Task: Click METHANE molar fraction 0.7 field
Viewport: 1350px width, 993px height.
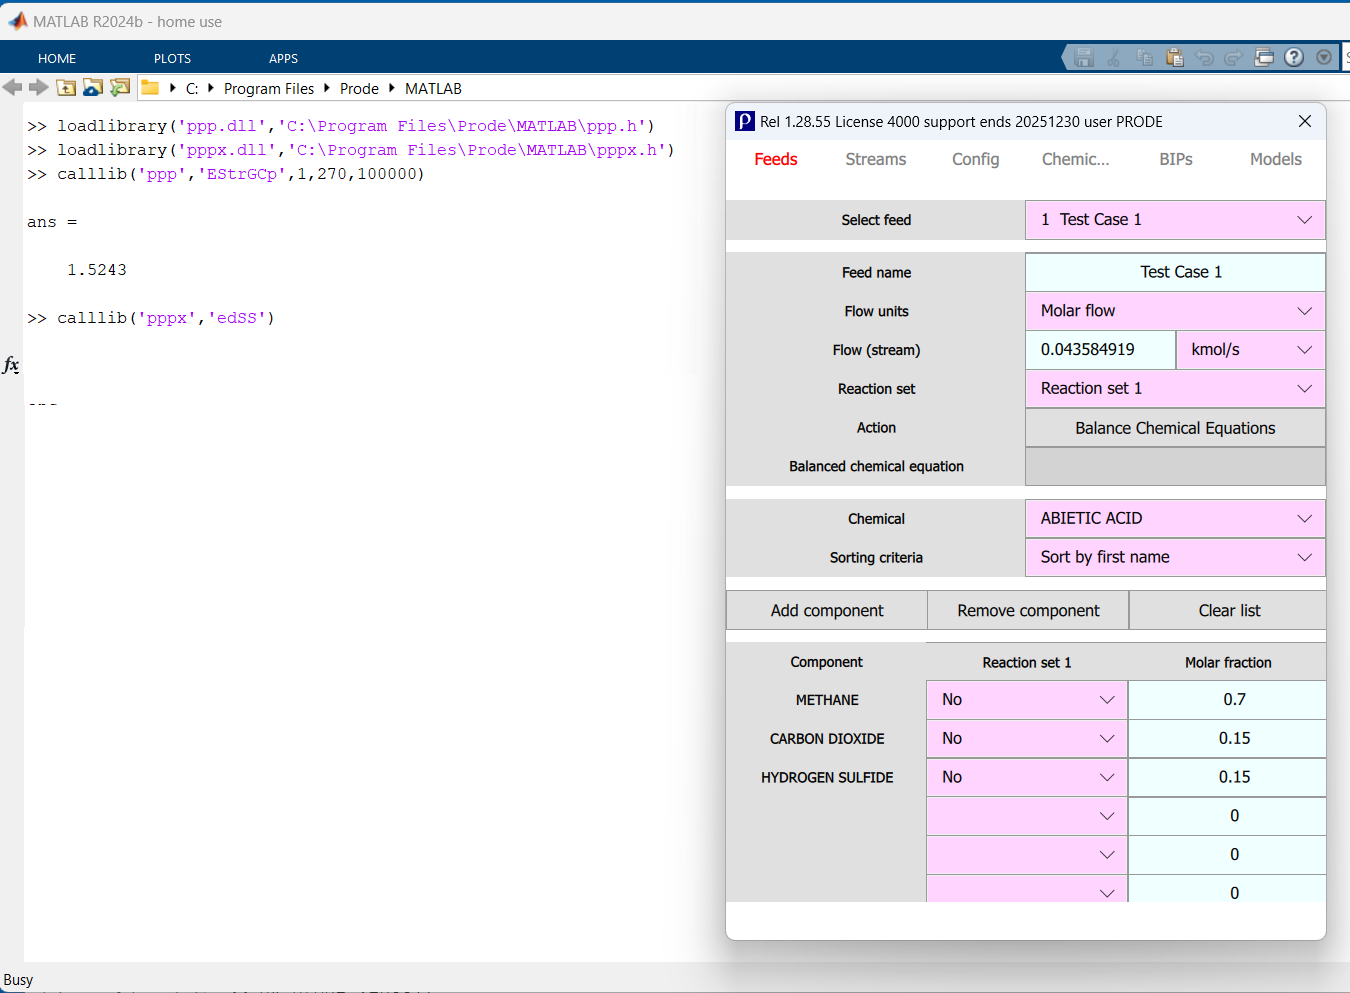Action: [x=1227, y=700]
